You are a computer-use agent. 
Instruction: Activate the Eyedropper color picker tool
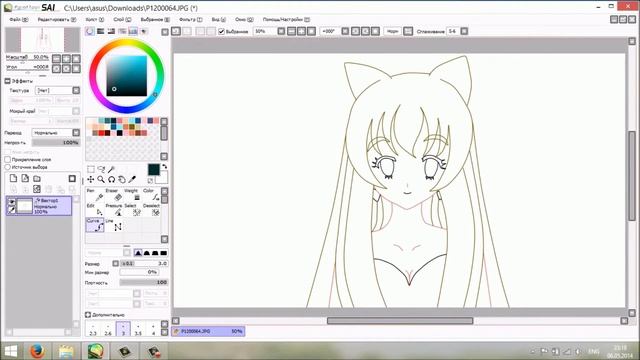(x=132, y=179)
